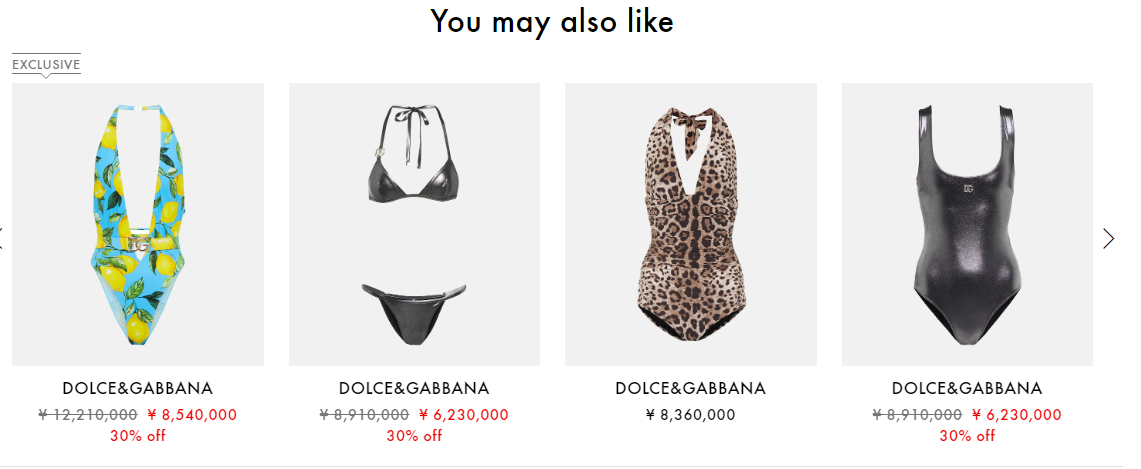
Task: Open the metallic black one-piece swimsuit image
Action: point(967,224)
